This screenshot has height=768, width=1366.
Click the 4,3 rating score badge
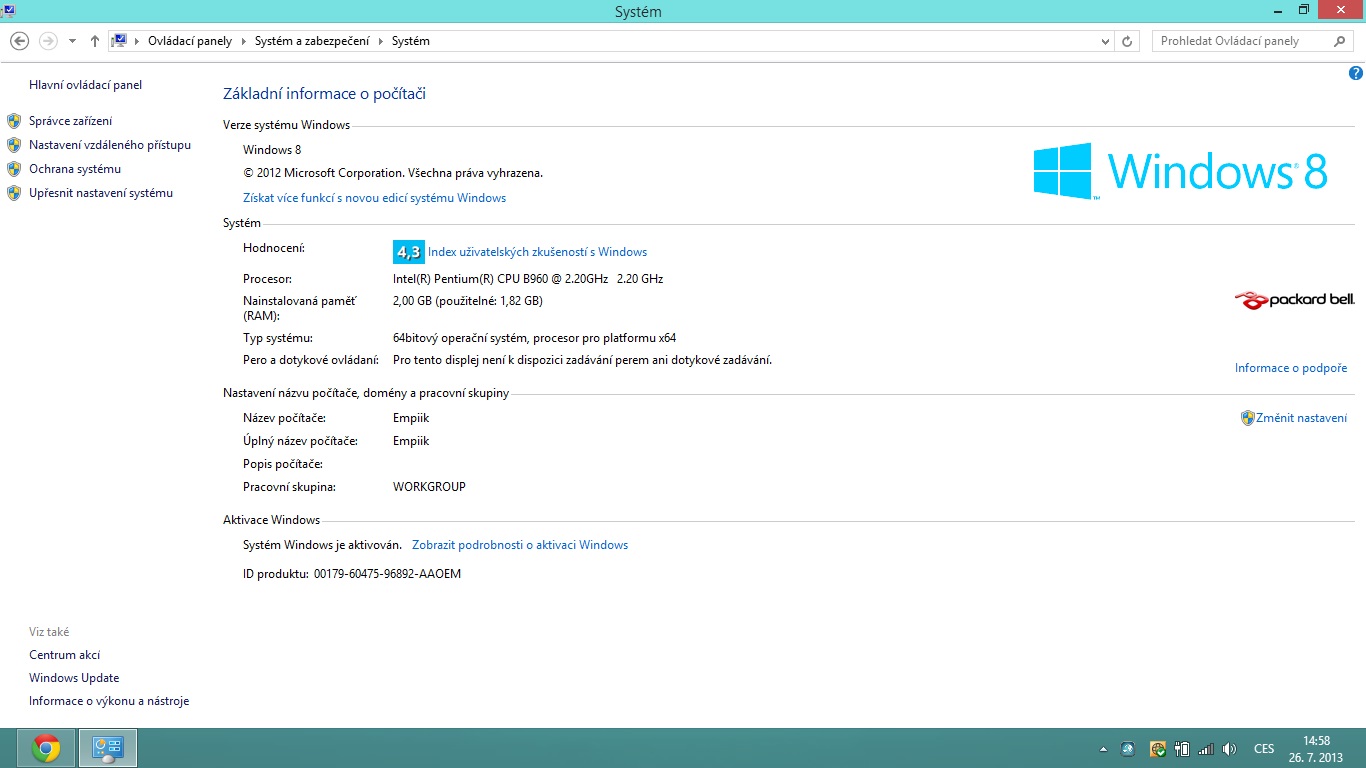coord(409,252)
